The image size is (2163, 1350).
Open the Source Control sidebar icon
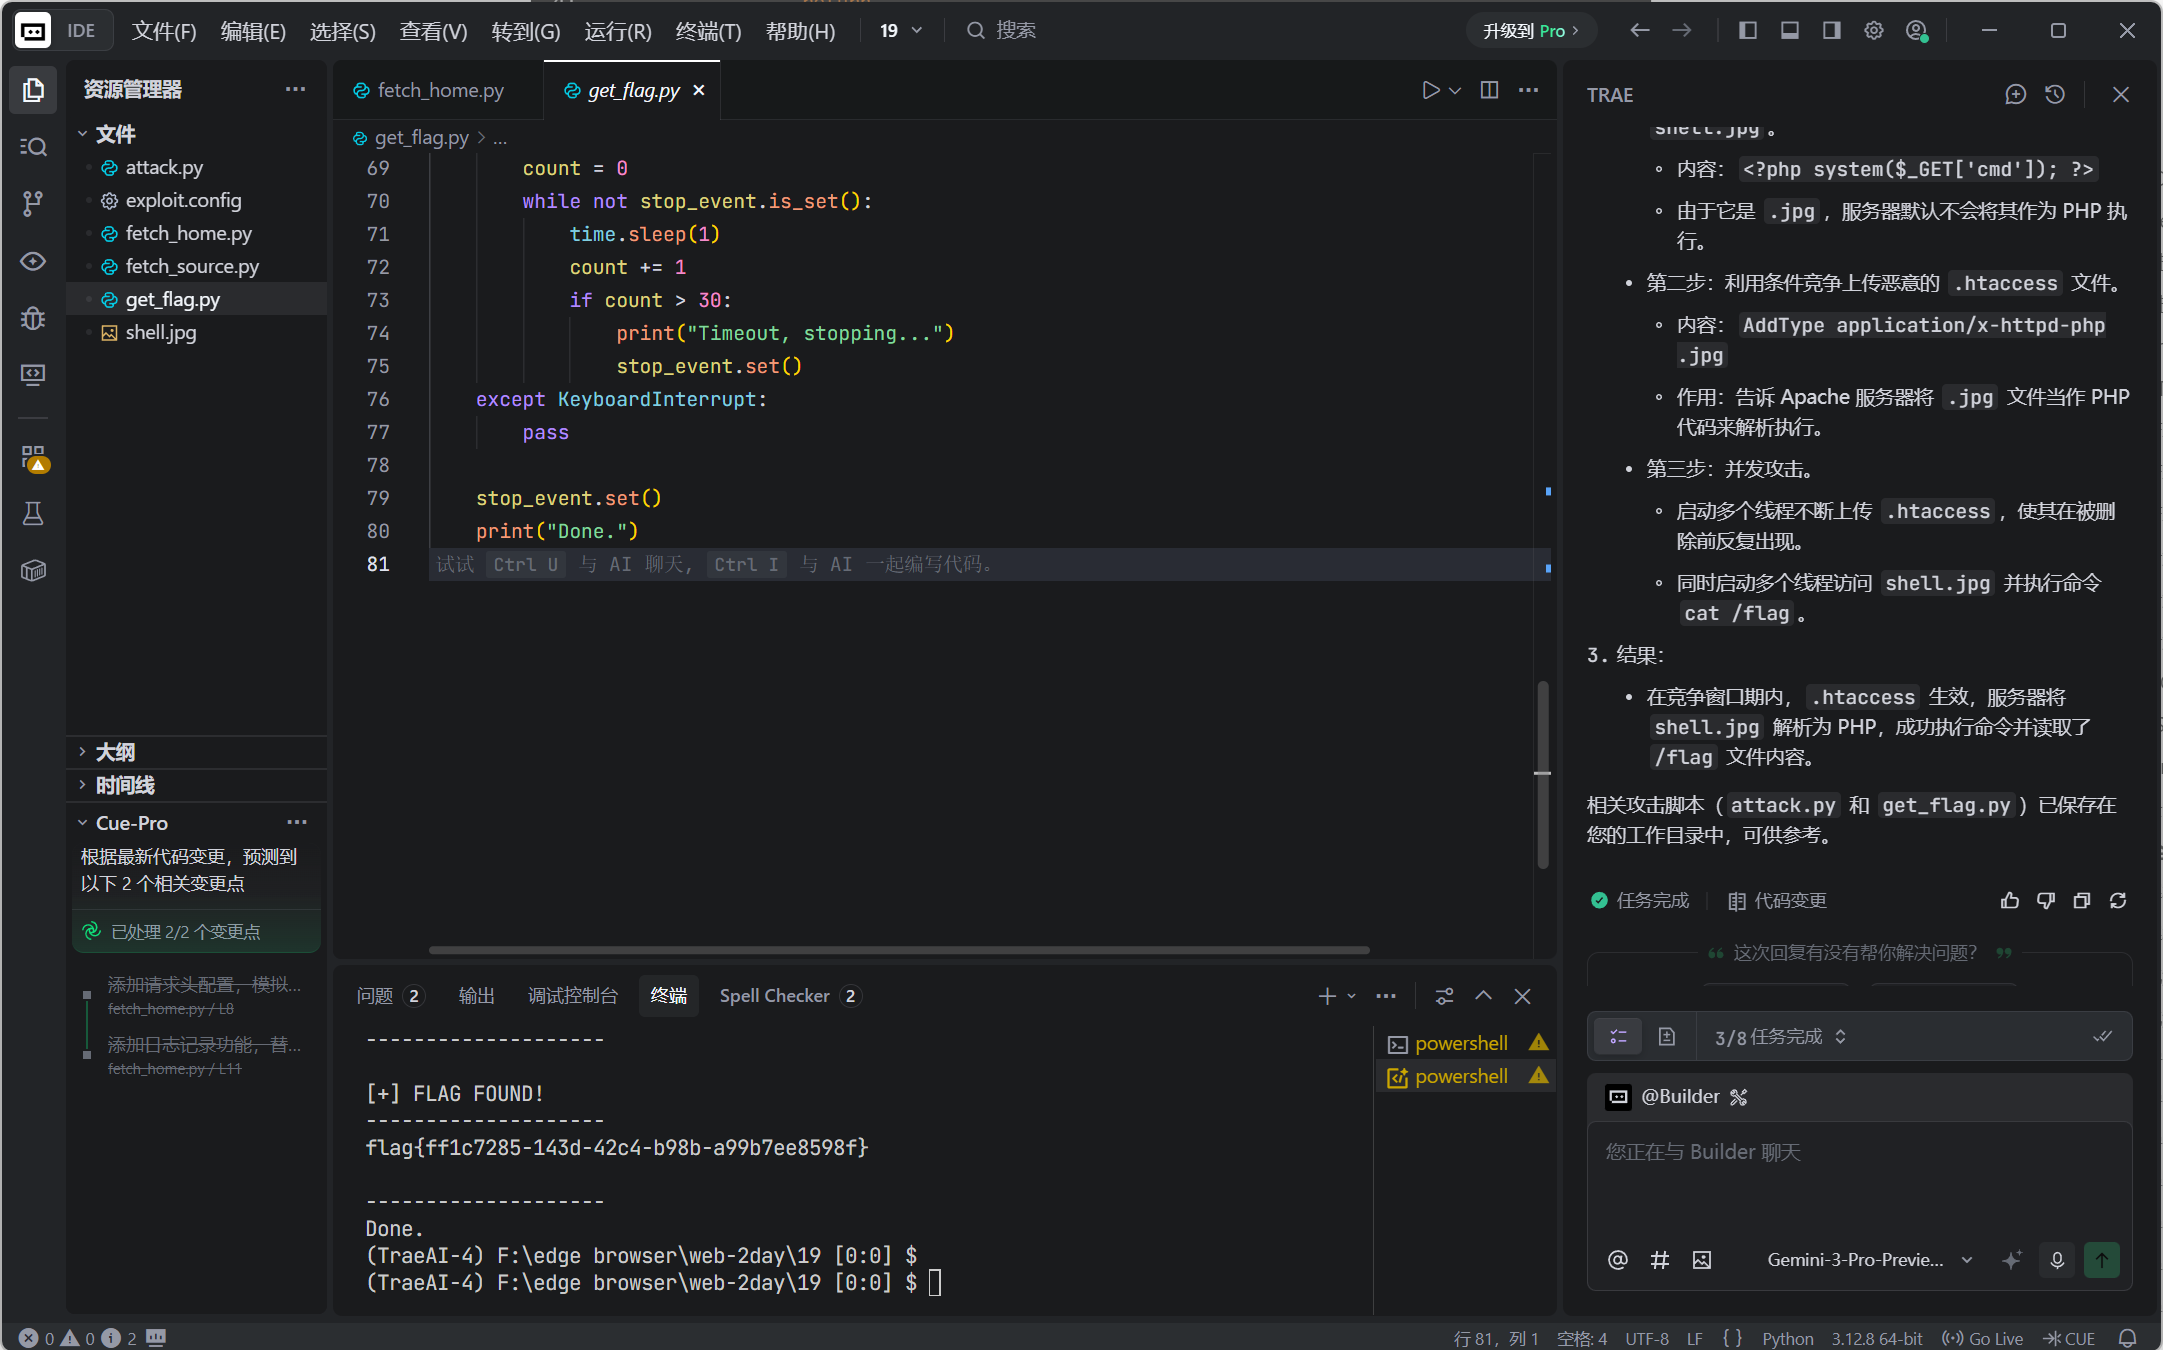point(33,204)
